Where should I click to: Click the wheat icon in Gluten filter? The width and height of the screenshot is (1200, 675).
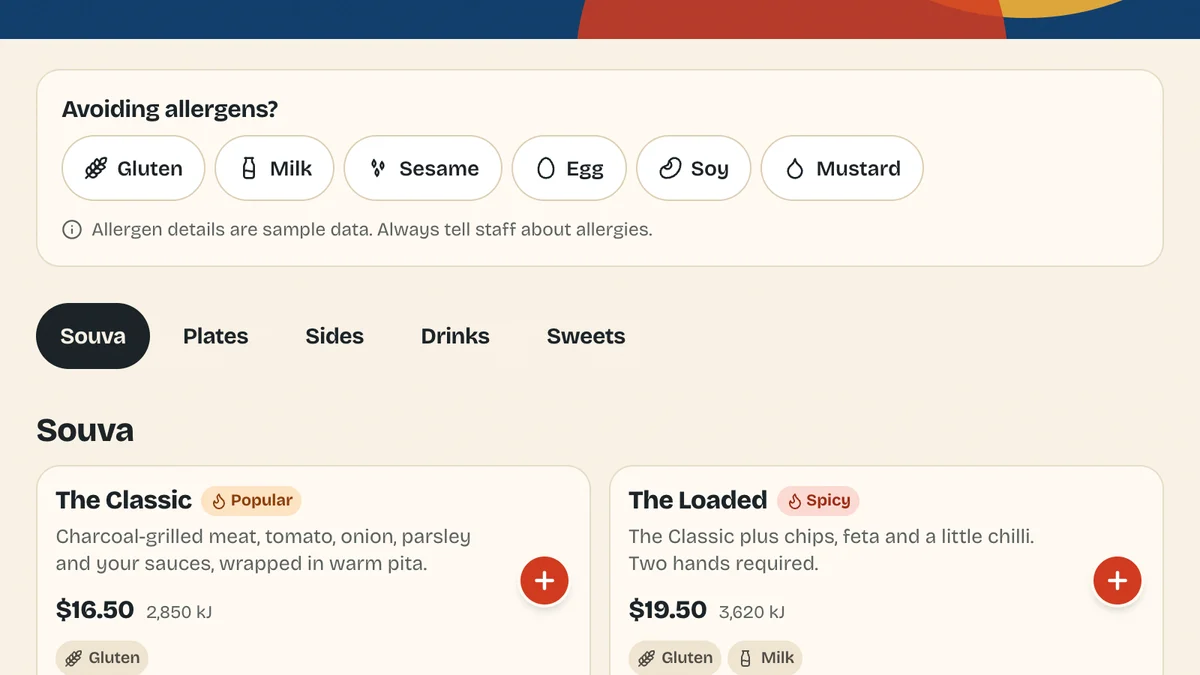[x=95, y=169]
